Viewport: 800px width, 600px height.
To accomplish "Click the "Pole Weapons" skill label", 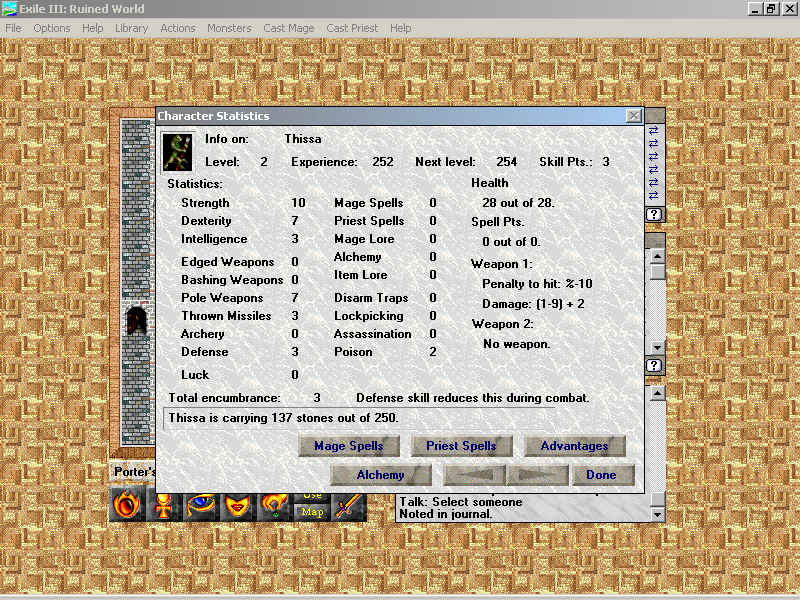I will (x=222, y=298).
